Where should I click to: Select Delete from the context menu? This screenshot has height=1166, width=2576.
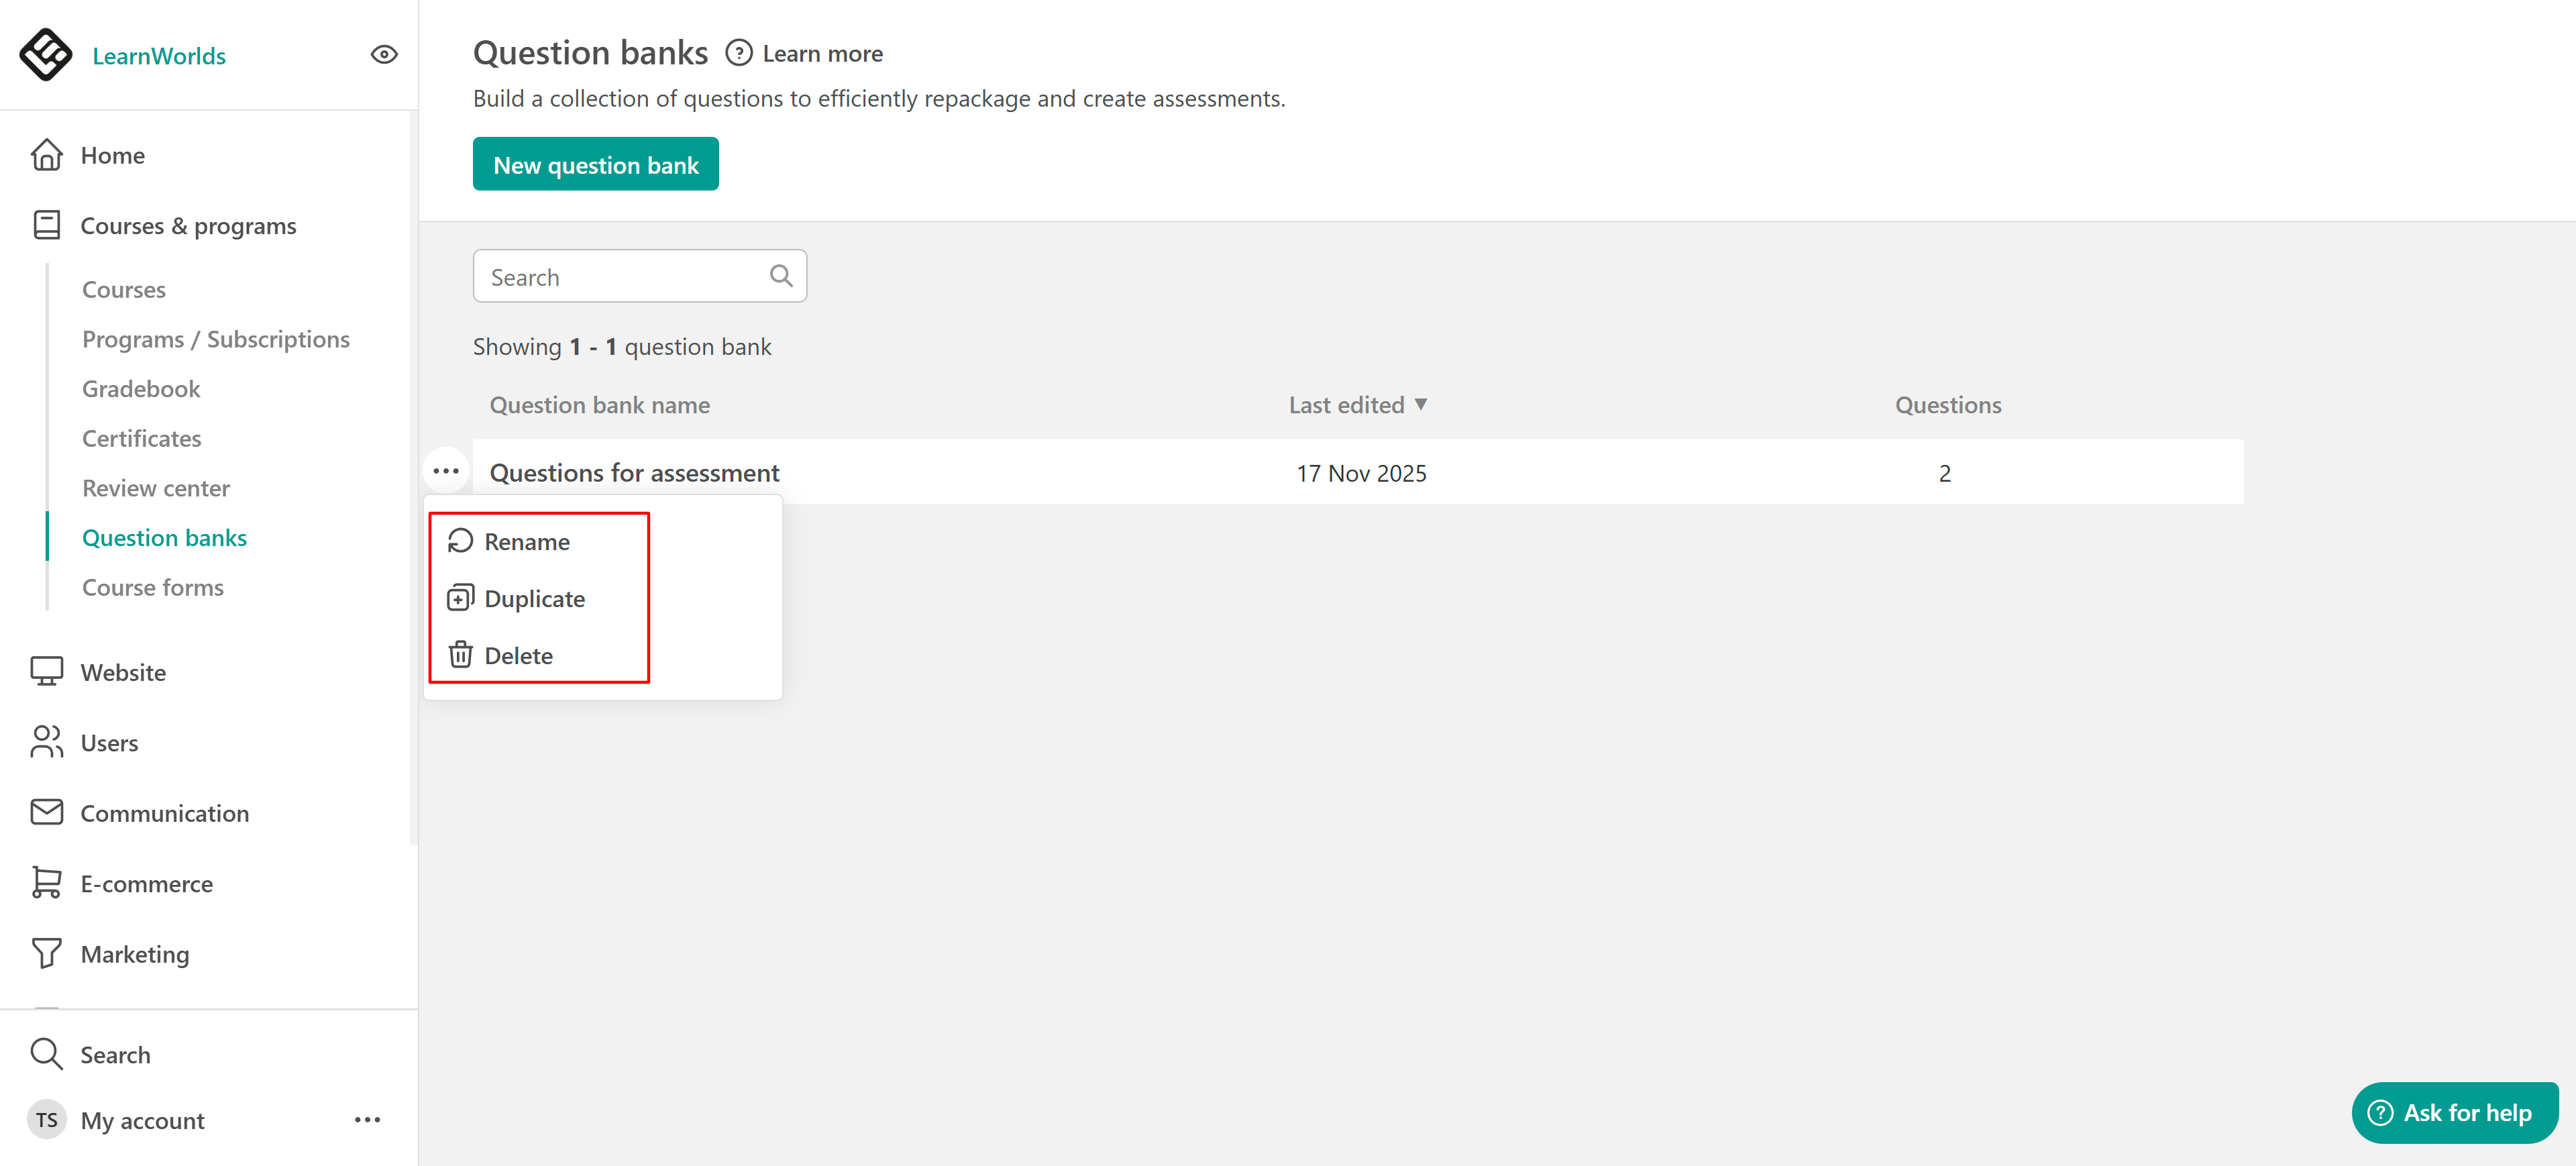pyautogui.click(x=518, y=655)
